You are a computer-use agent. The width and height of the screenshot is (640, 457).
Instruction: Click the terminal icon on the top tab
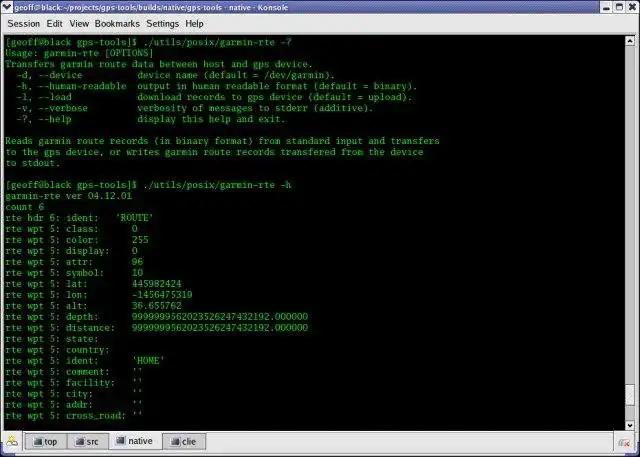(38, 441)
